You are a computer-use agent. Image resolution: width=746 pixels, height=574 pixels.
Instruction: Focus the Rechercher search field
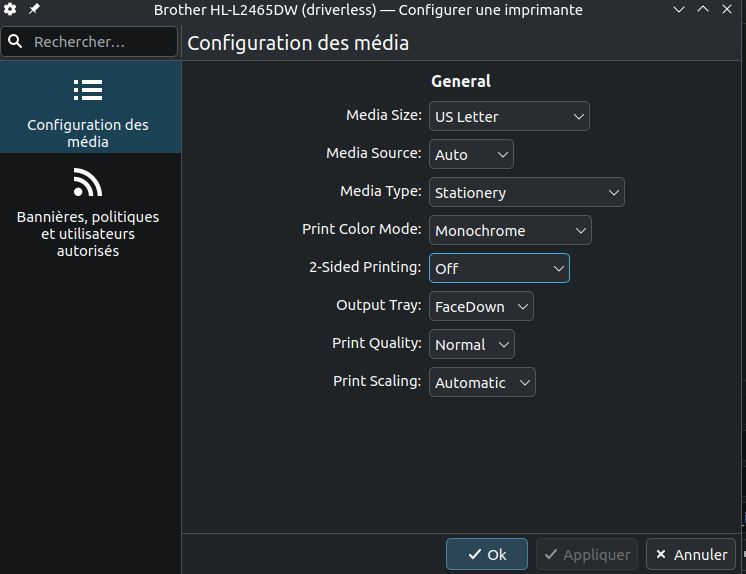(x=89, y=42)
